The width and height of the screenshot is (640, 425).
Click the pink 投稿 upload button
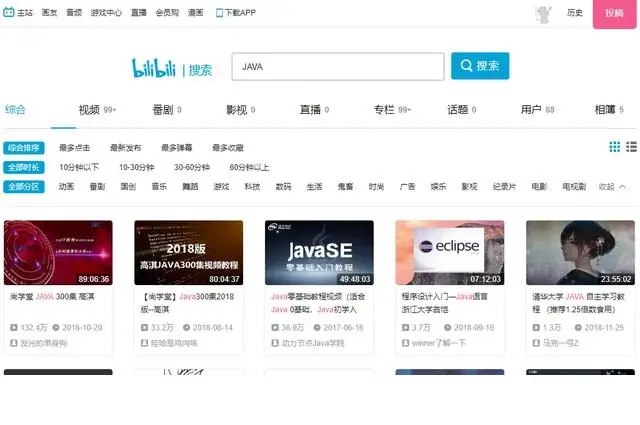click(614, 13)
